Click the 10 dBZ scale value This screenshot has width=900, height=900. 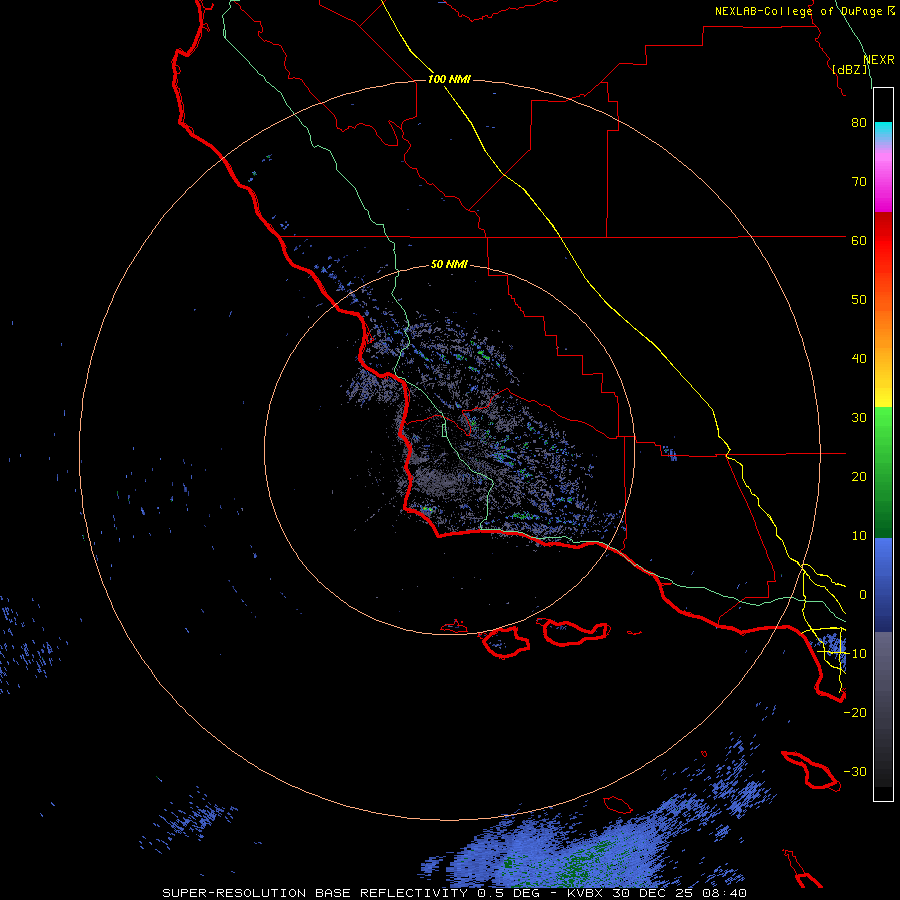point(859,536)
